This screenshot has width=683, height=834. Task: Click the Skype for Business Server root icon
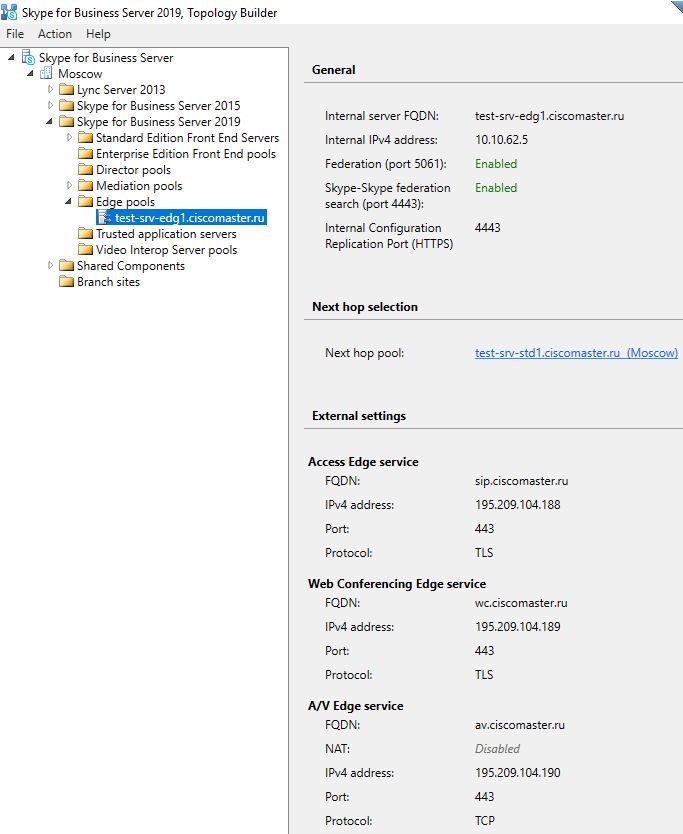[x=28, y=57]
